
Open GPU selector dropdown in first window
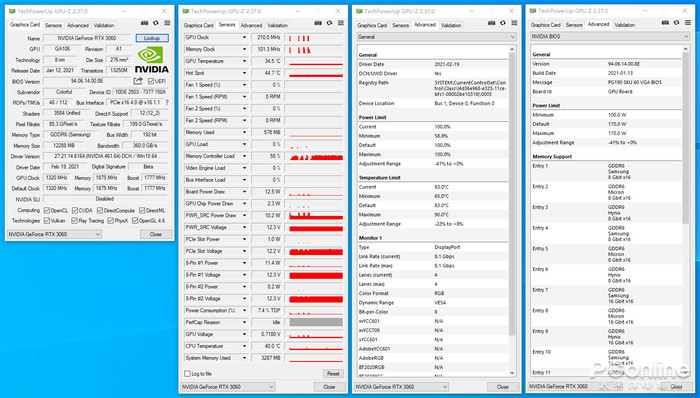click(54, 234)
